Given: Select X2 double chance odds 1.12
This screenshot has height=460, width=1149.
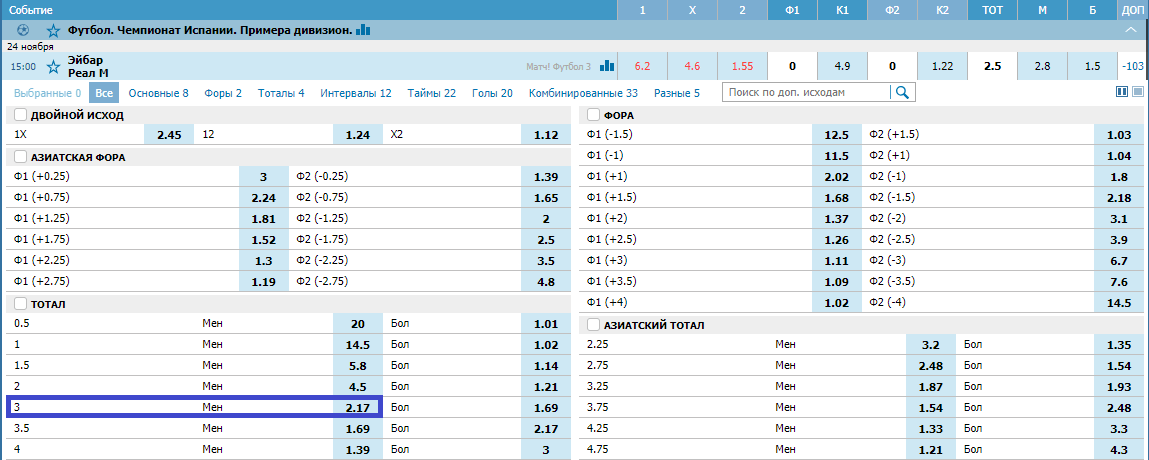Looking at the screenshot, I should [x=546, y=135].
